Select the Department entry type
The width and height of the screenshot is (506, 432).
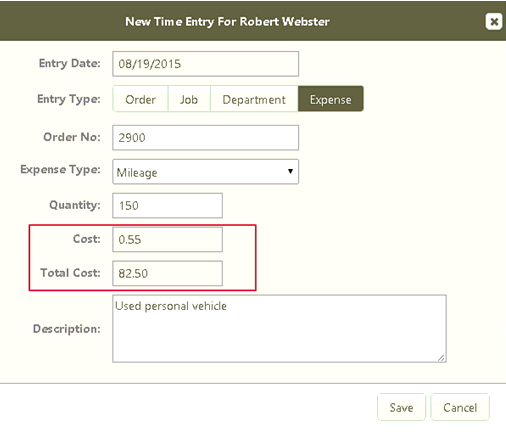[x=254, y=99]
